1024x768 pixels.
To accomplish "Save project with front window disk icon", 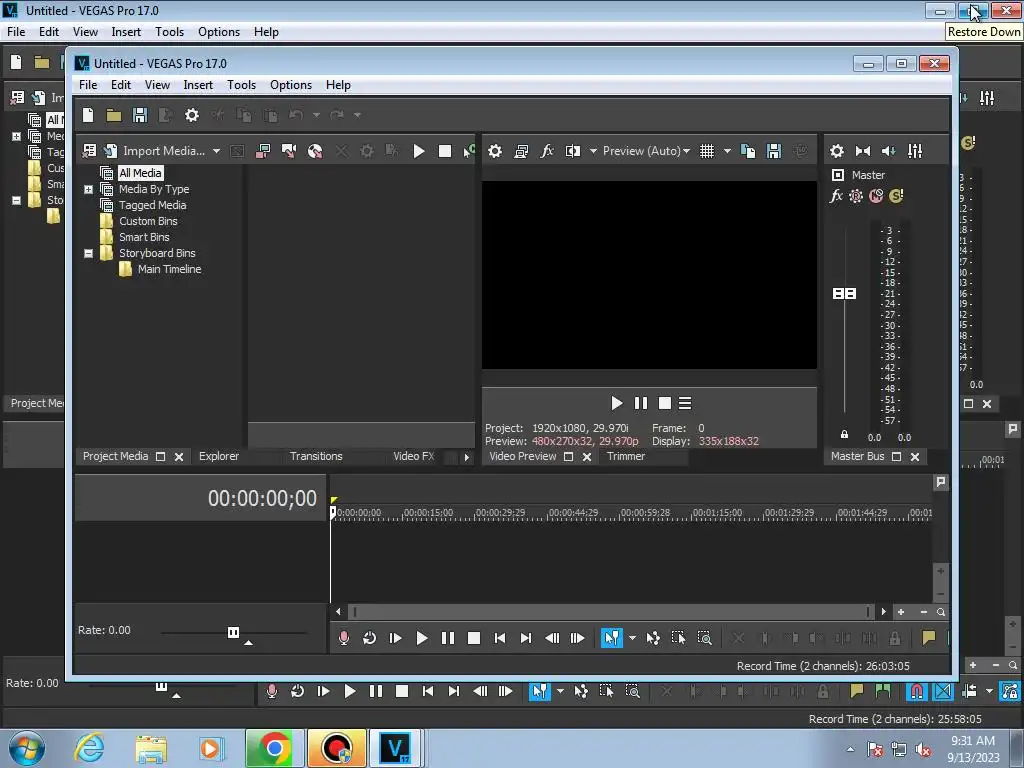I will pyautogui.click(x=140, y=116).
